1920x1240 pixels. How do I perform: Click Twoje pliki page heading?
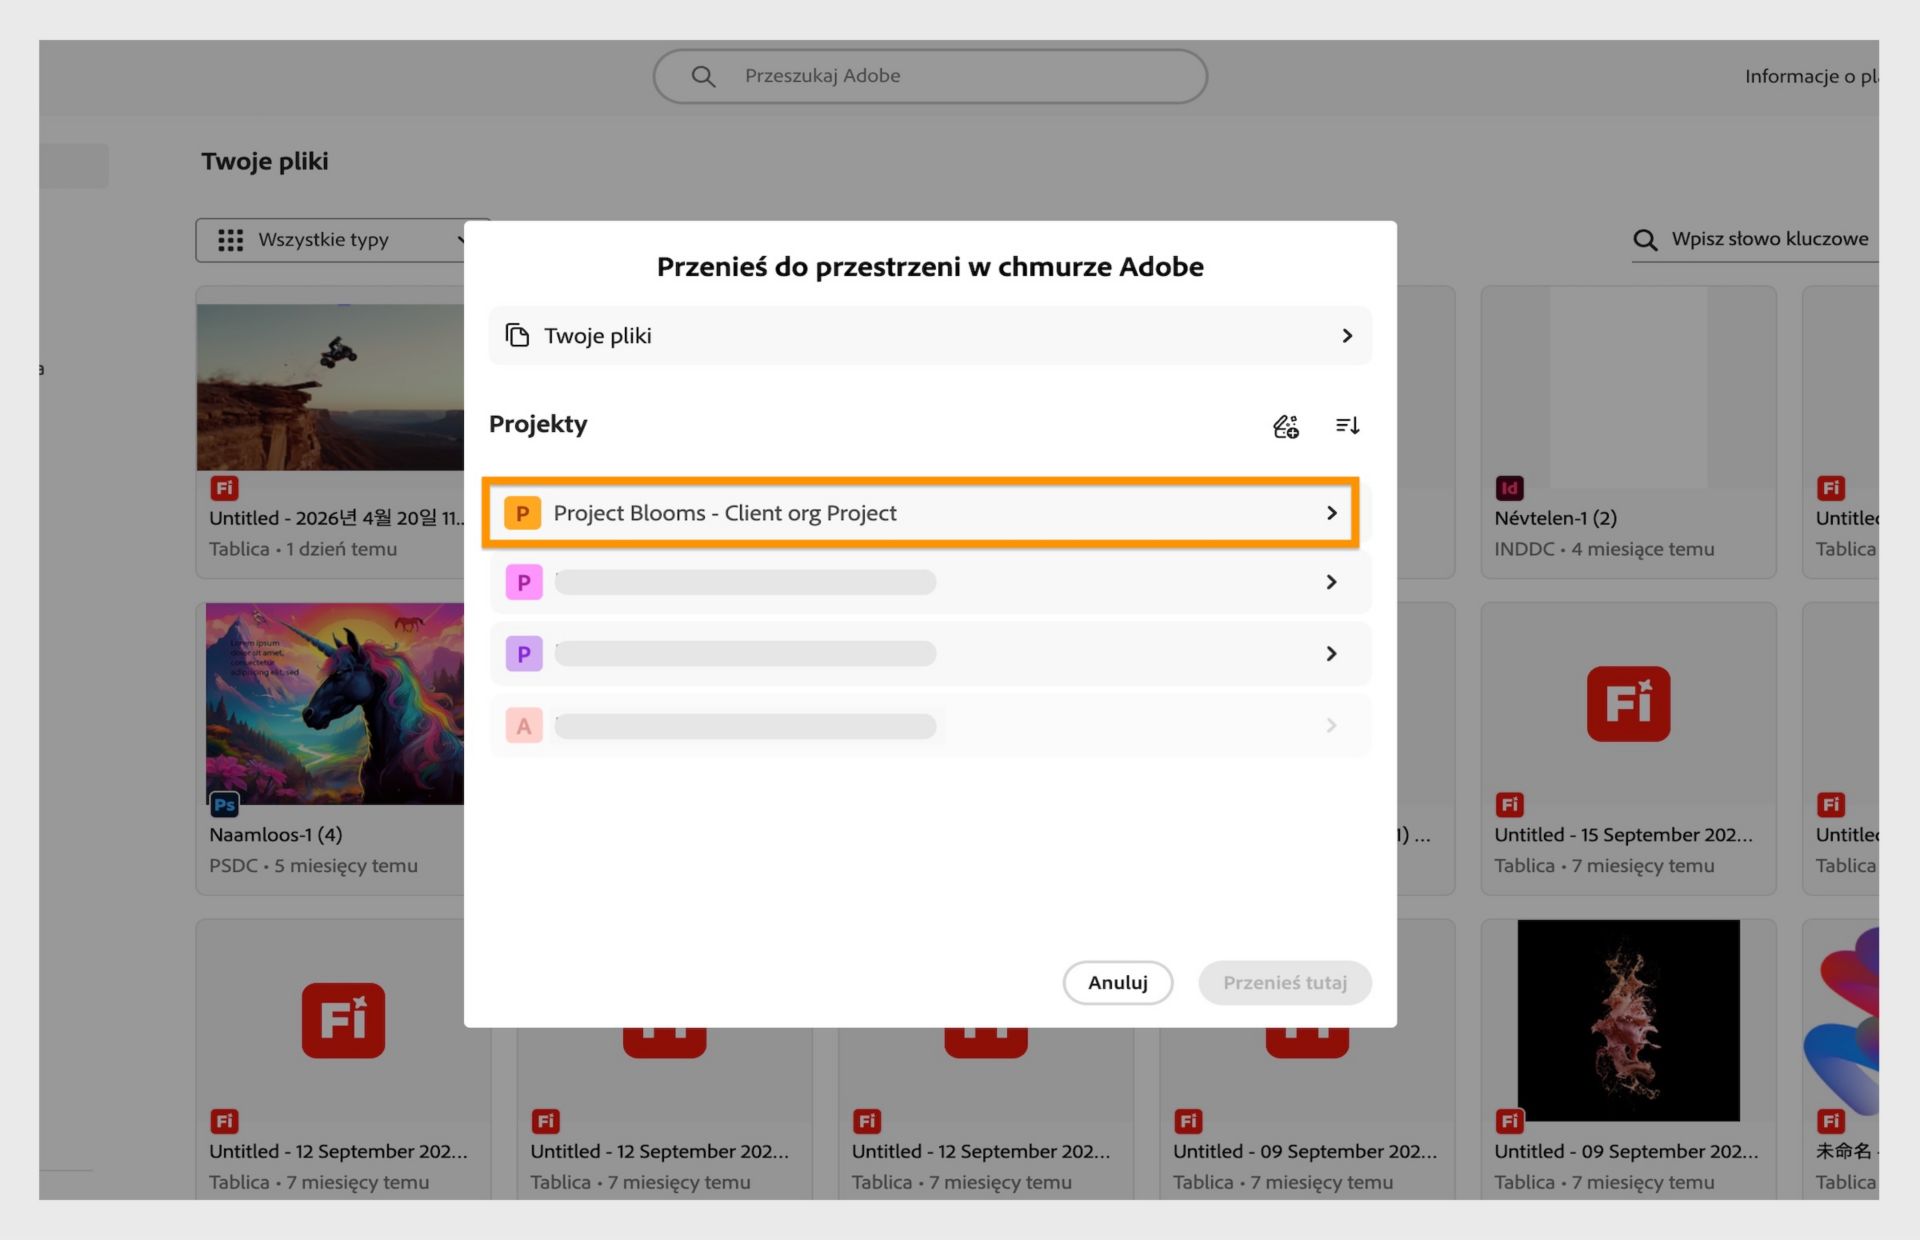pyautogui.click(x=265, y=161)
